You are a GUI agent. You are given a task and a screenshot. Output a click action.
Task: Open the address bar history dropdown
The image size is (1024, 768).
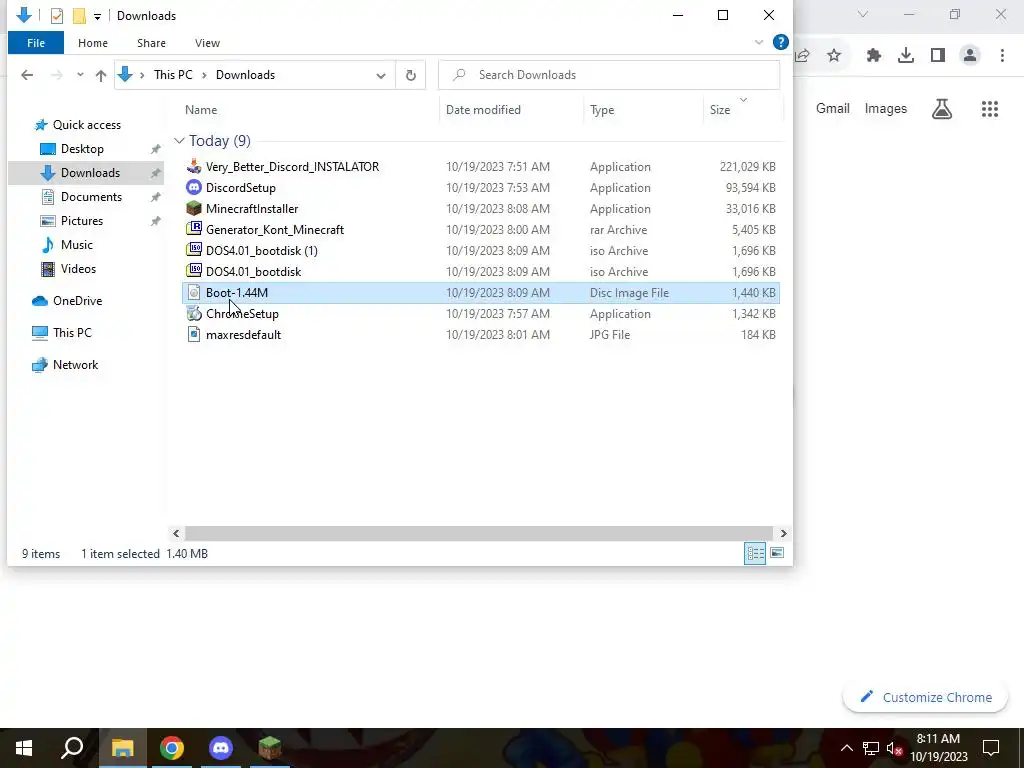pyautogui.click(x=381, y=75)
